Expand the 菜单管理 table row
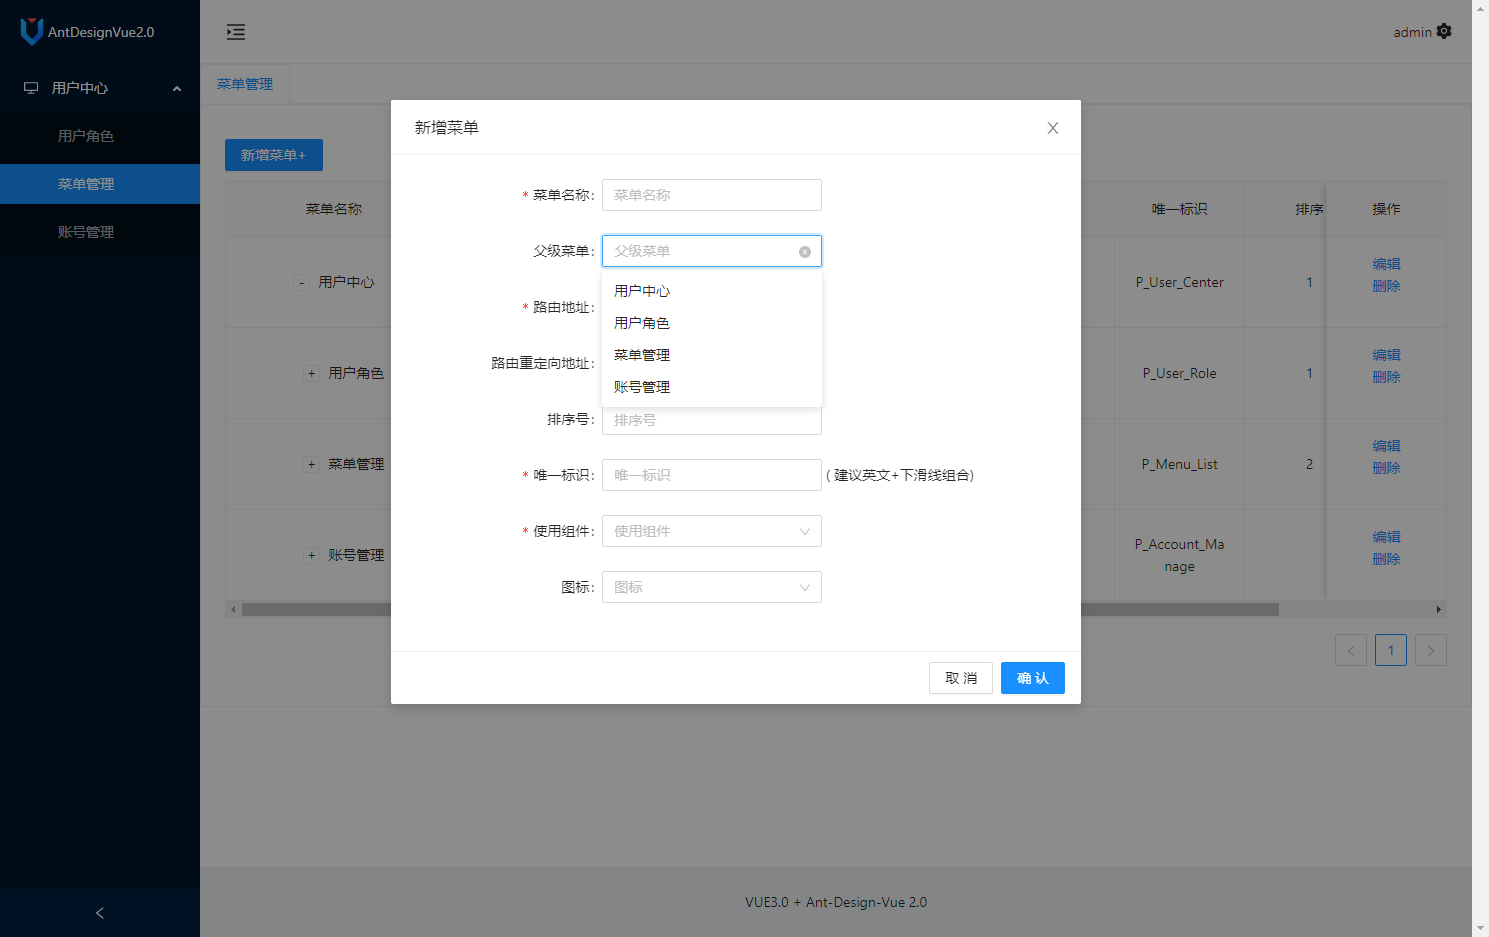 [312, 465]
